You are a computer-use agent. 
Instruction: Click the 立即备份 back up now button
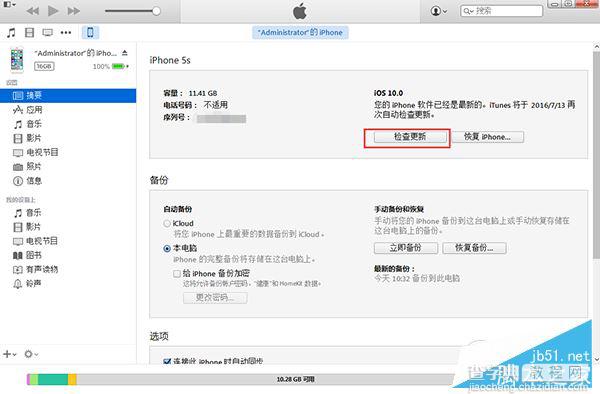point(406,248)
